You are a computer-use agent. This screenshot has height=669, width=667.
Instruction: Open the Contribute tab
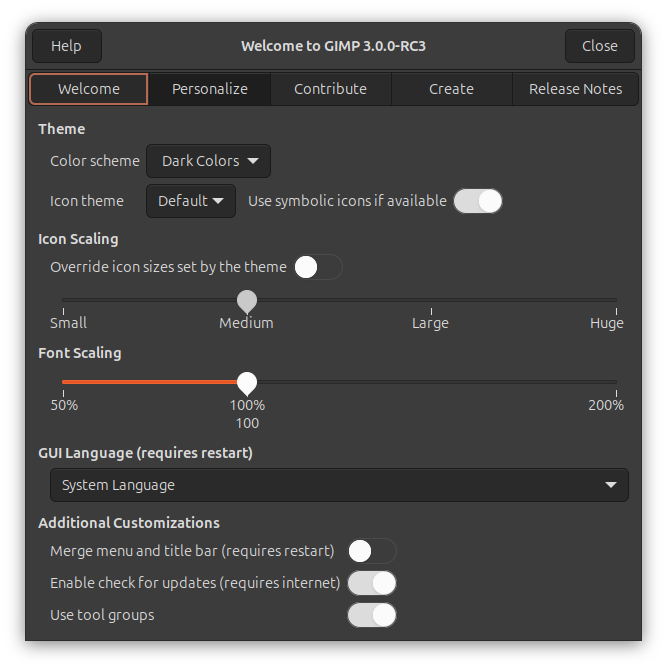coord(330,89)
